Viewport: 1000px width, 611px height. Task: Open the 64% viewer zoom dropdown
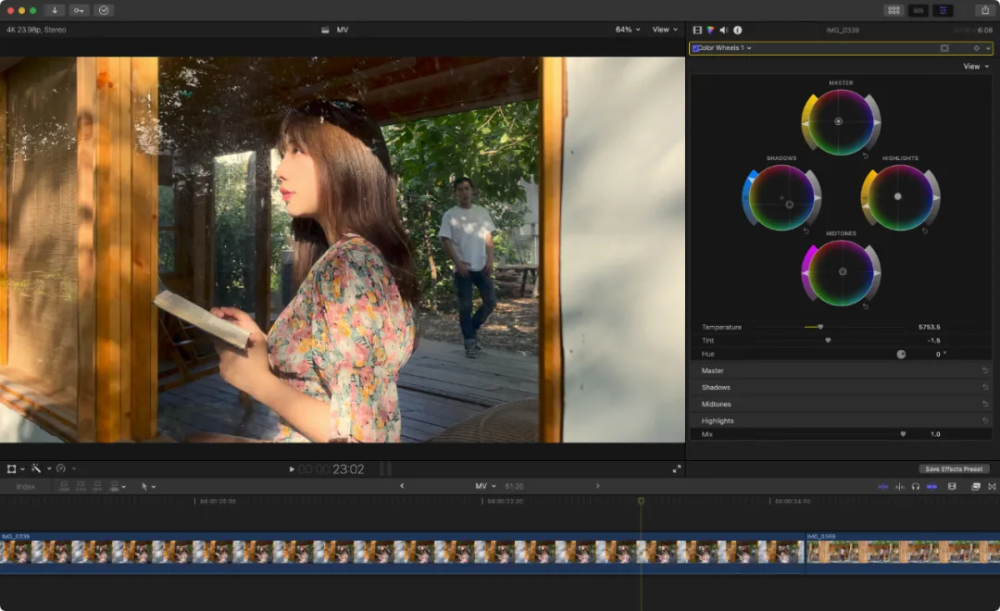(628, 29)
